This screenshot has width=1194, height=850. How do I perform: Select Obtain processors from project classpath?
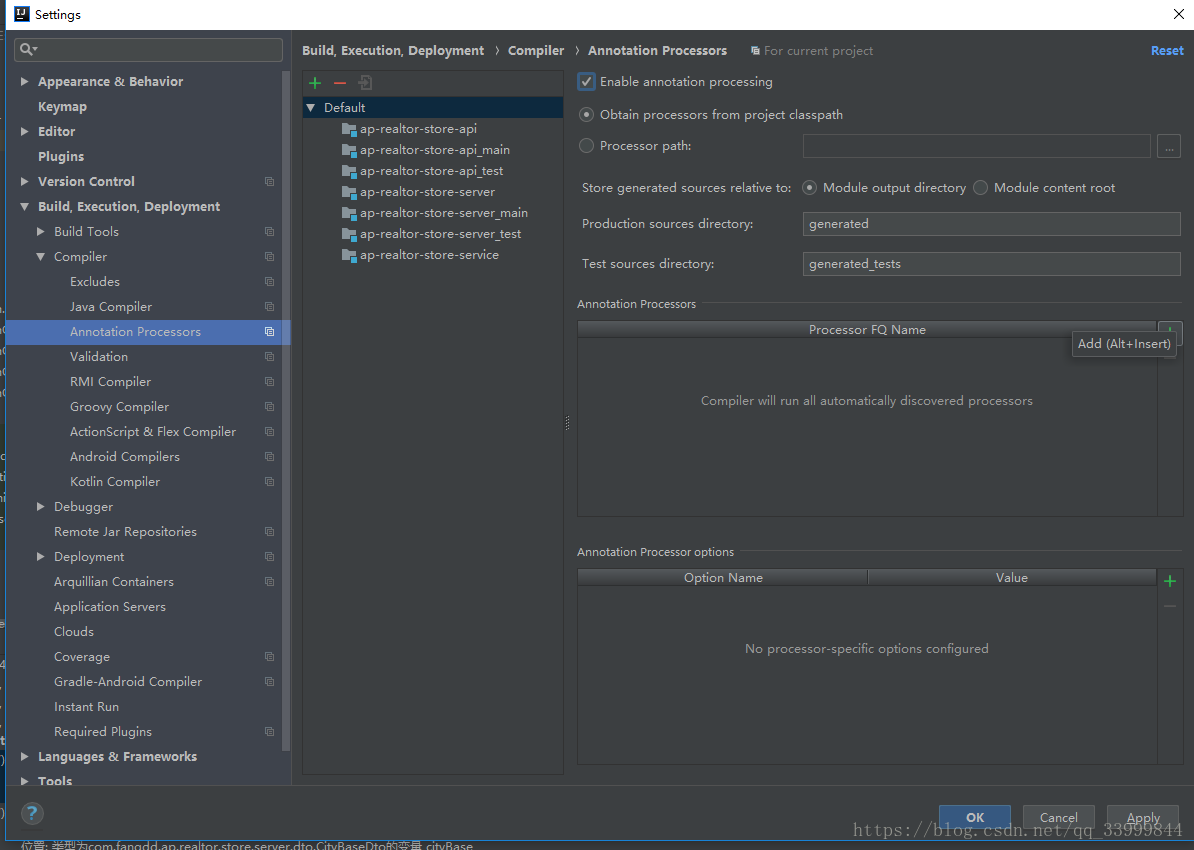pyautogui.click(x=586, y=114)
